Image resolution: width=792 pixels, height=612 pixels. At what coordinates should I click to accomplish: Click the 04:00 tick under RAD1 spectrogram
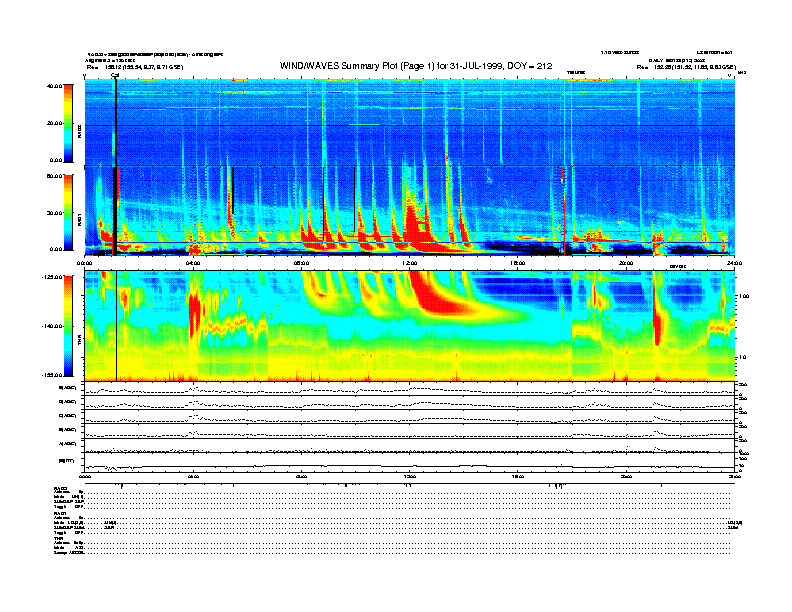click(193, 263)
